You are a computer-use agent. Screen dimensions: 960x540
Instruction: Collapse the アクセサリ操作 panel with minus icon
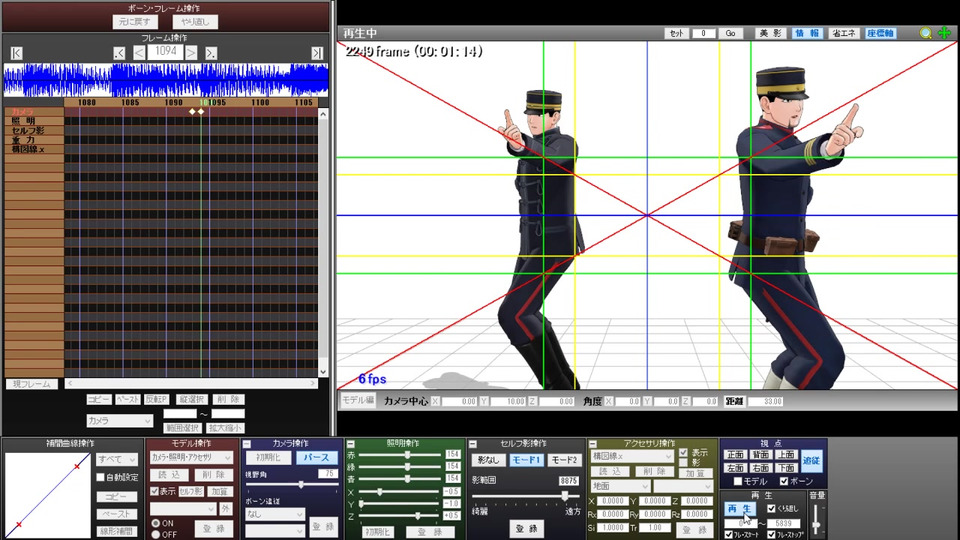point(592,444)
